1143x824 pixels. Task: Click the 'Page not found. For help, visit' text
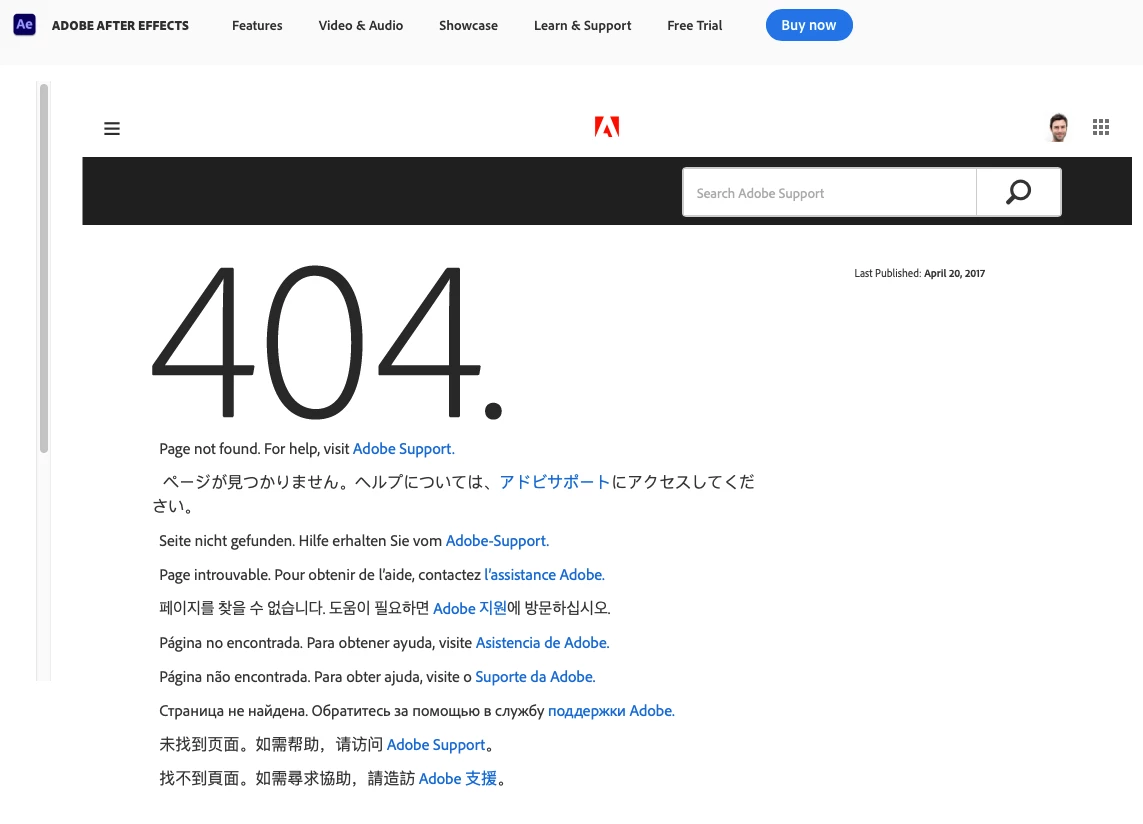tap(254, 449)
